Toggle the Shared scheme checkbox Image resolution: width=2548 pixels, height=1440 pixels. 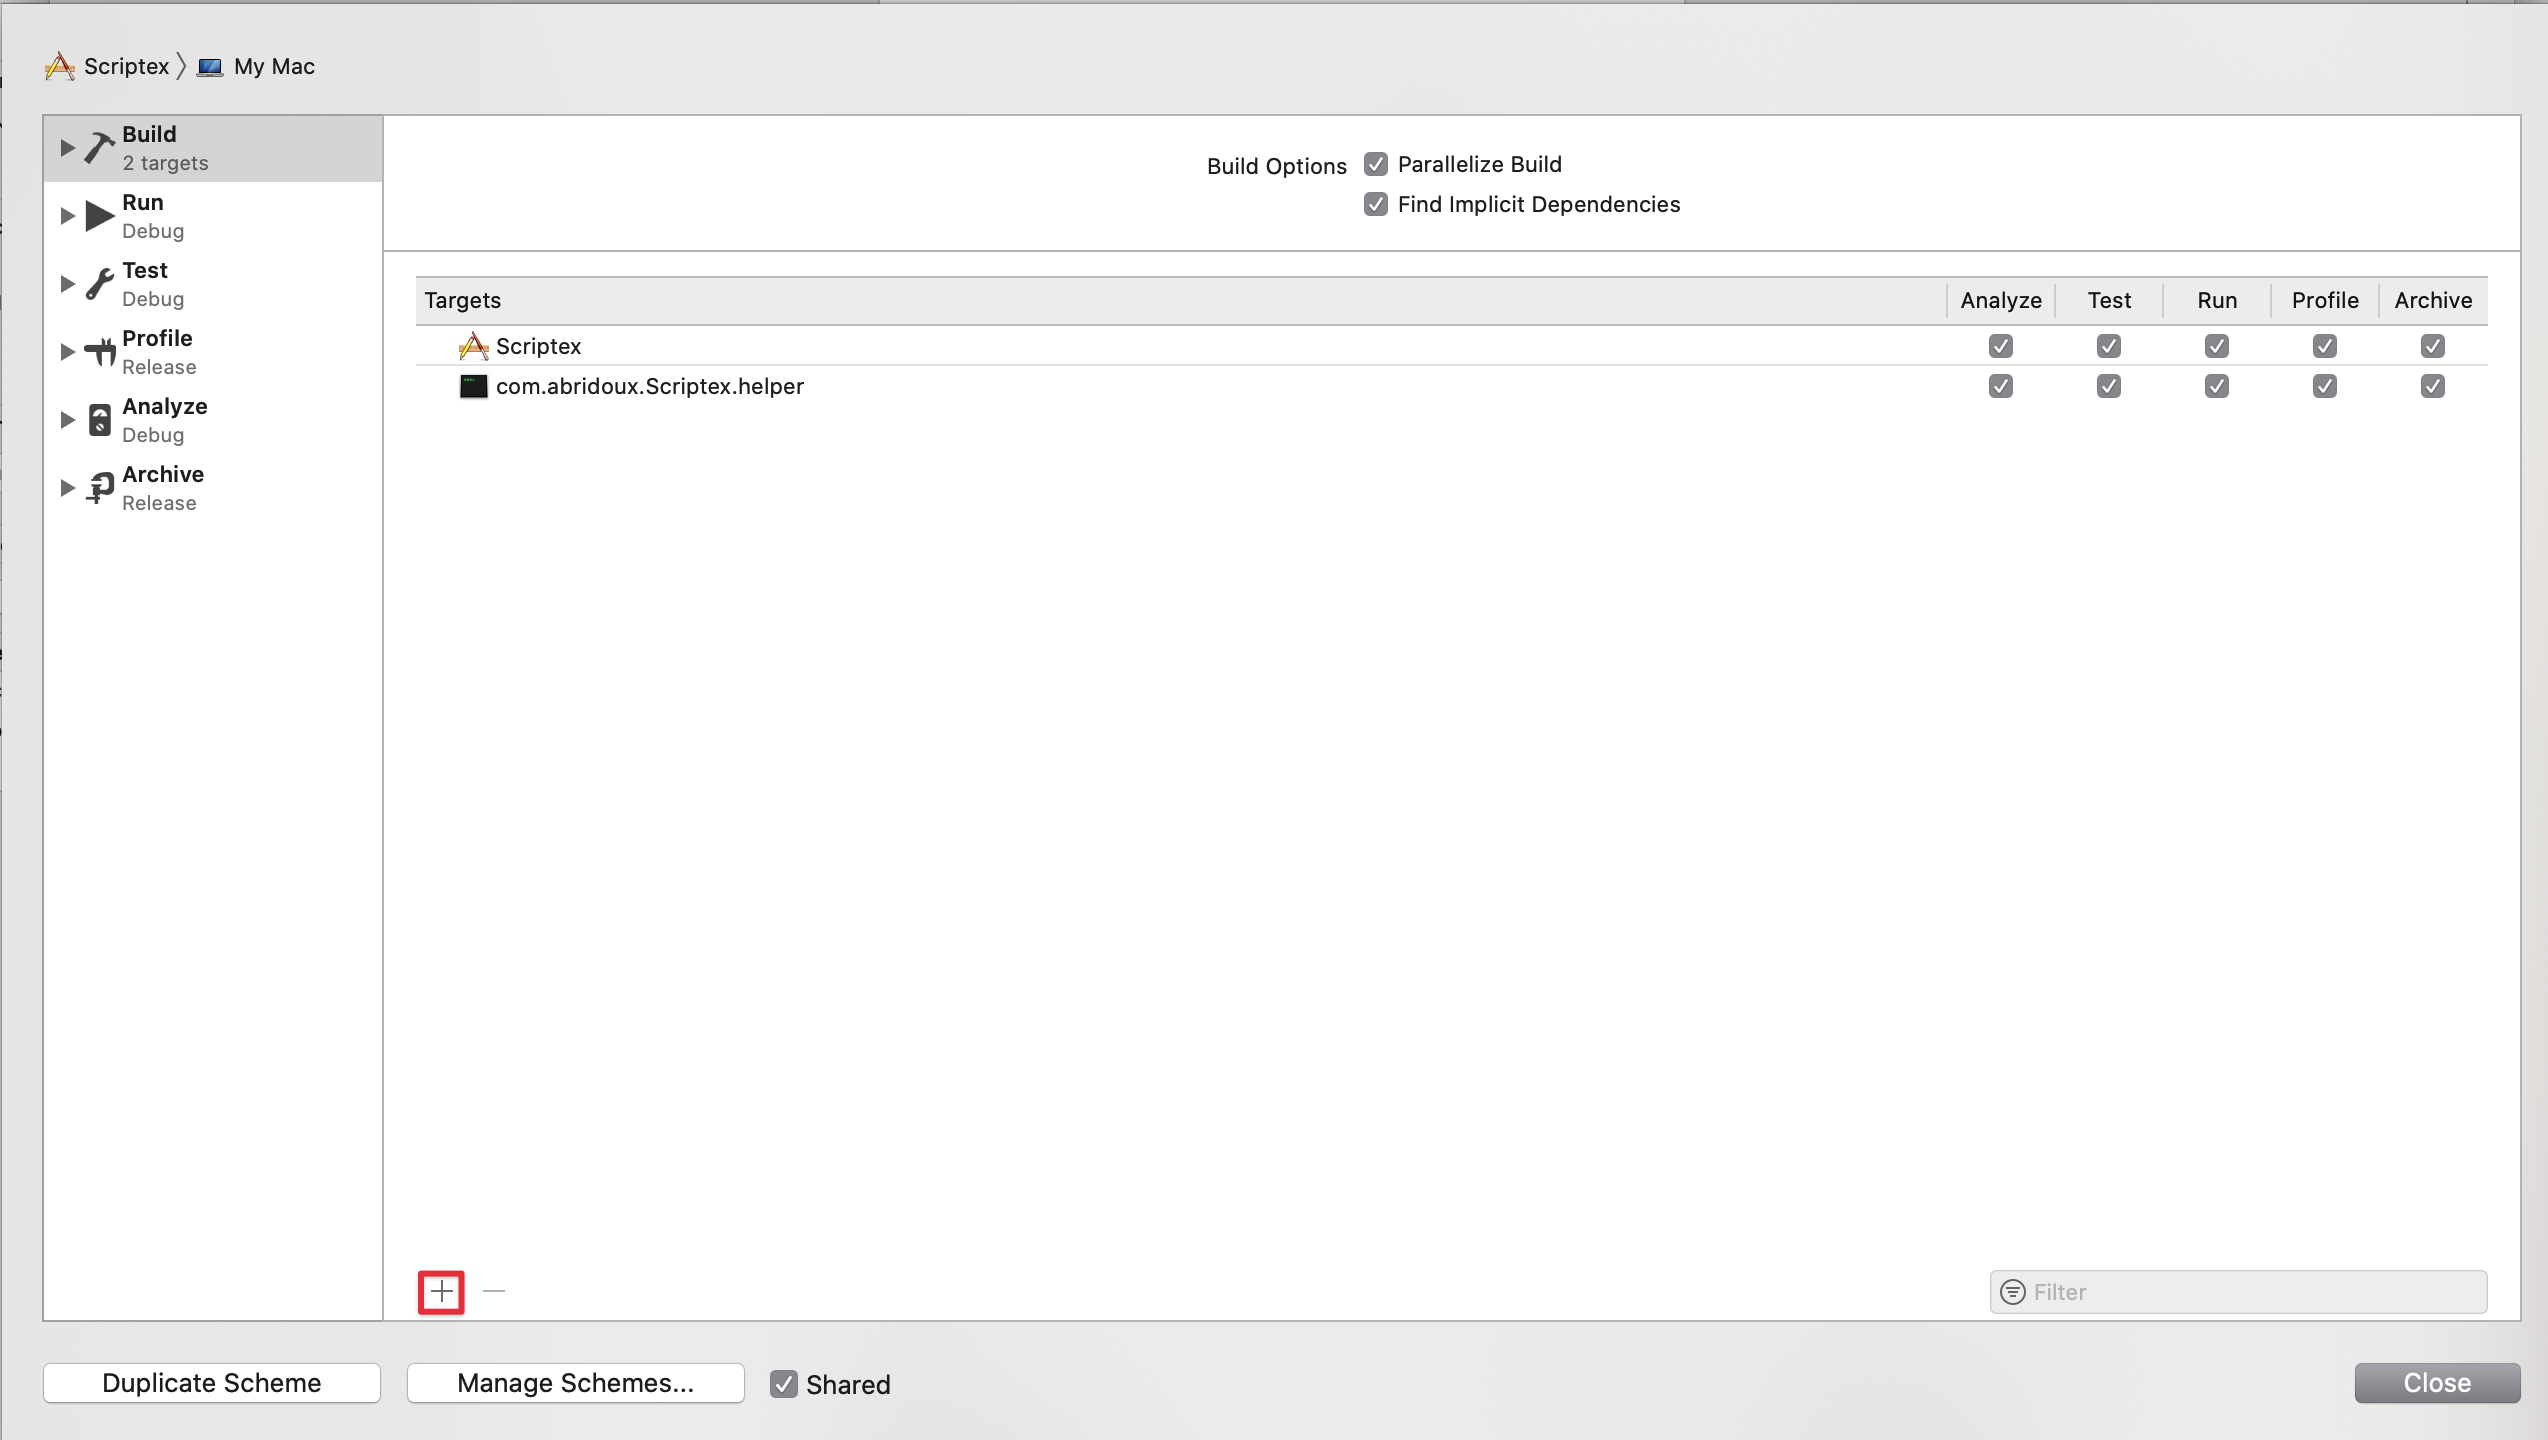[784, 1384]
